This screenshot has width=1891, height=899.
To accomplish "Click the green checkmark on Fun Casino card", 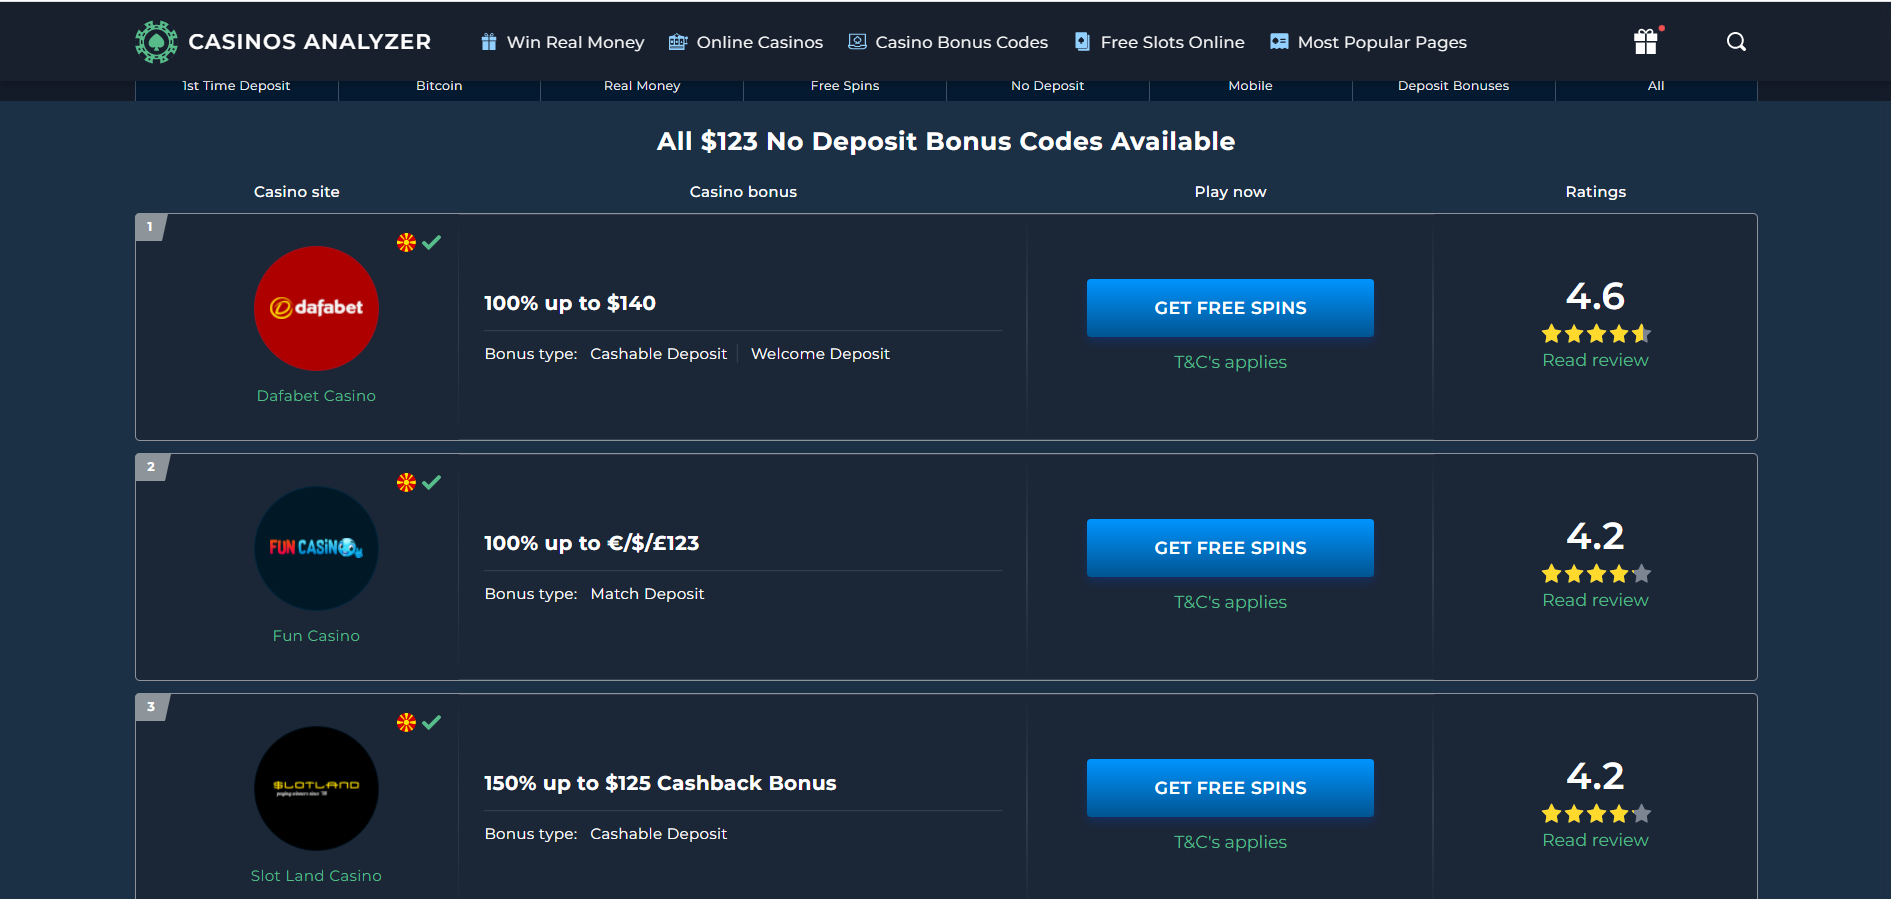I will [432, 482].
